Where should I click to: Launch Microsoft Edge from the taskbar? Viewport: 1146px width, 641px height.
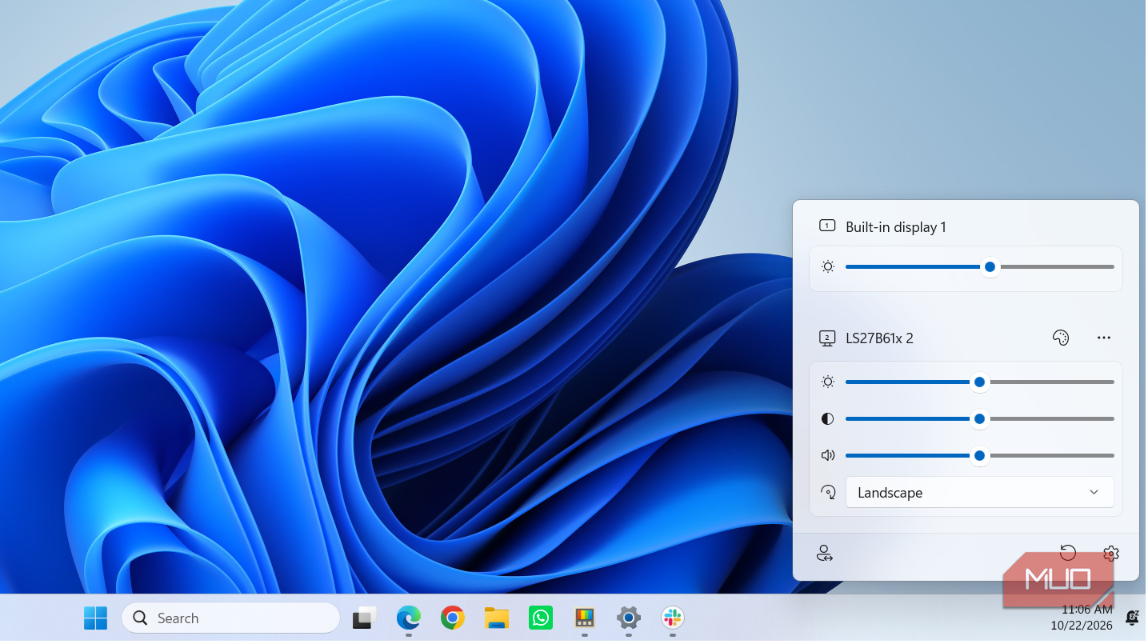[x=408, y=618]
